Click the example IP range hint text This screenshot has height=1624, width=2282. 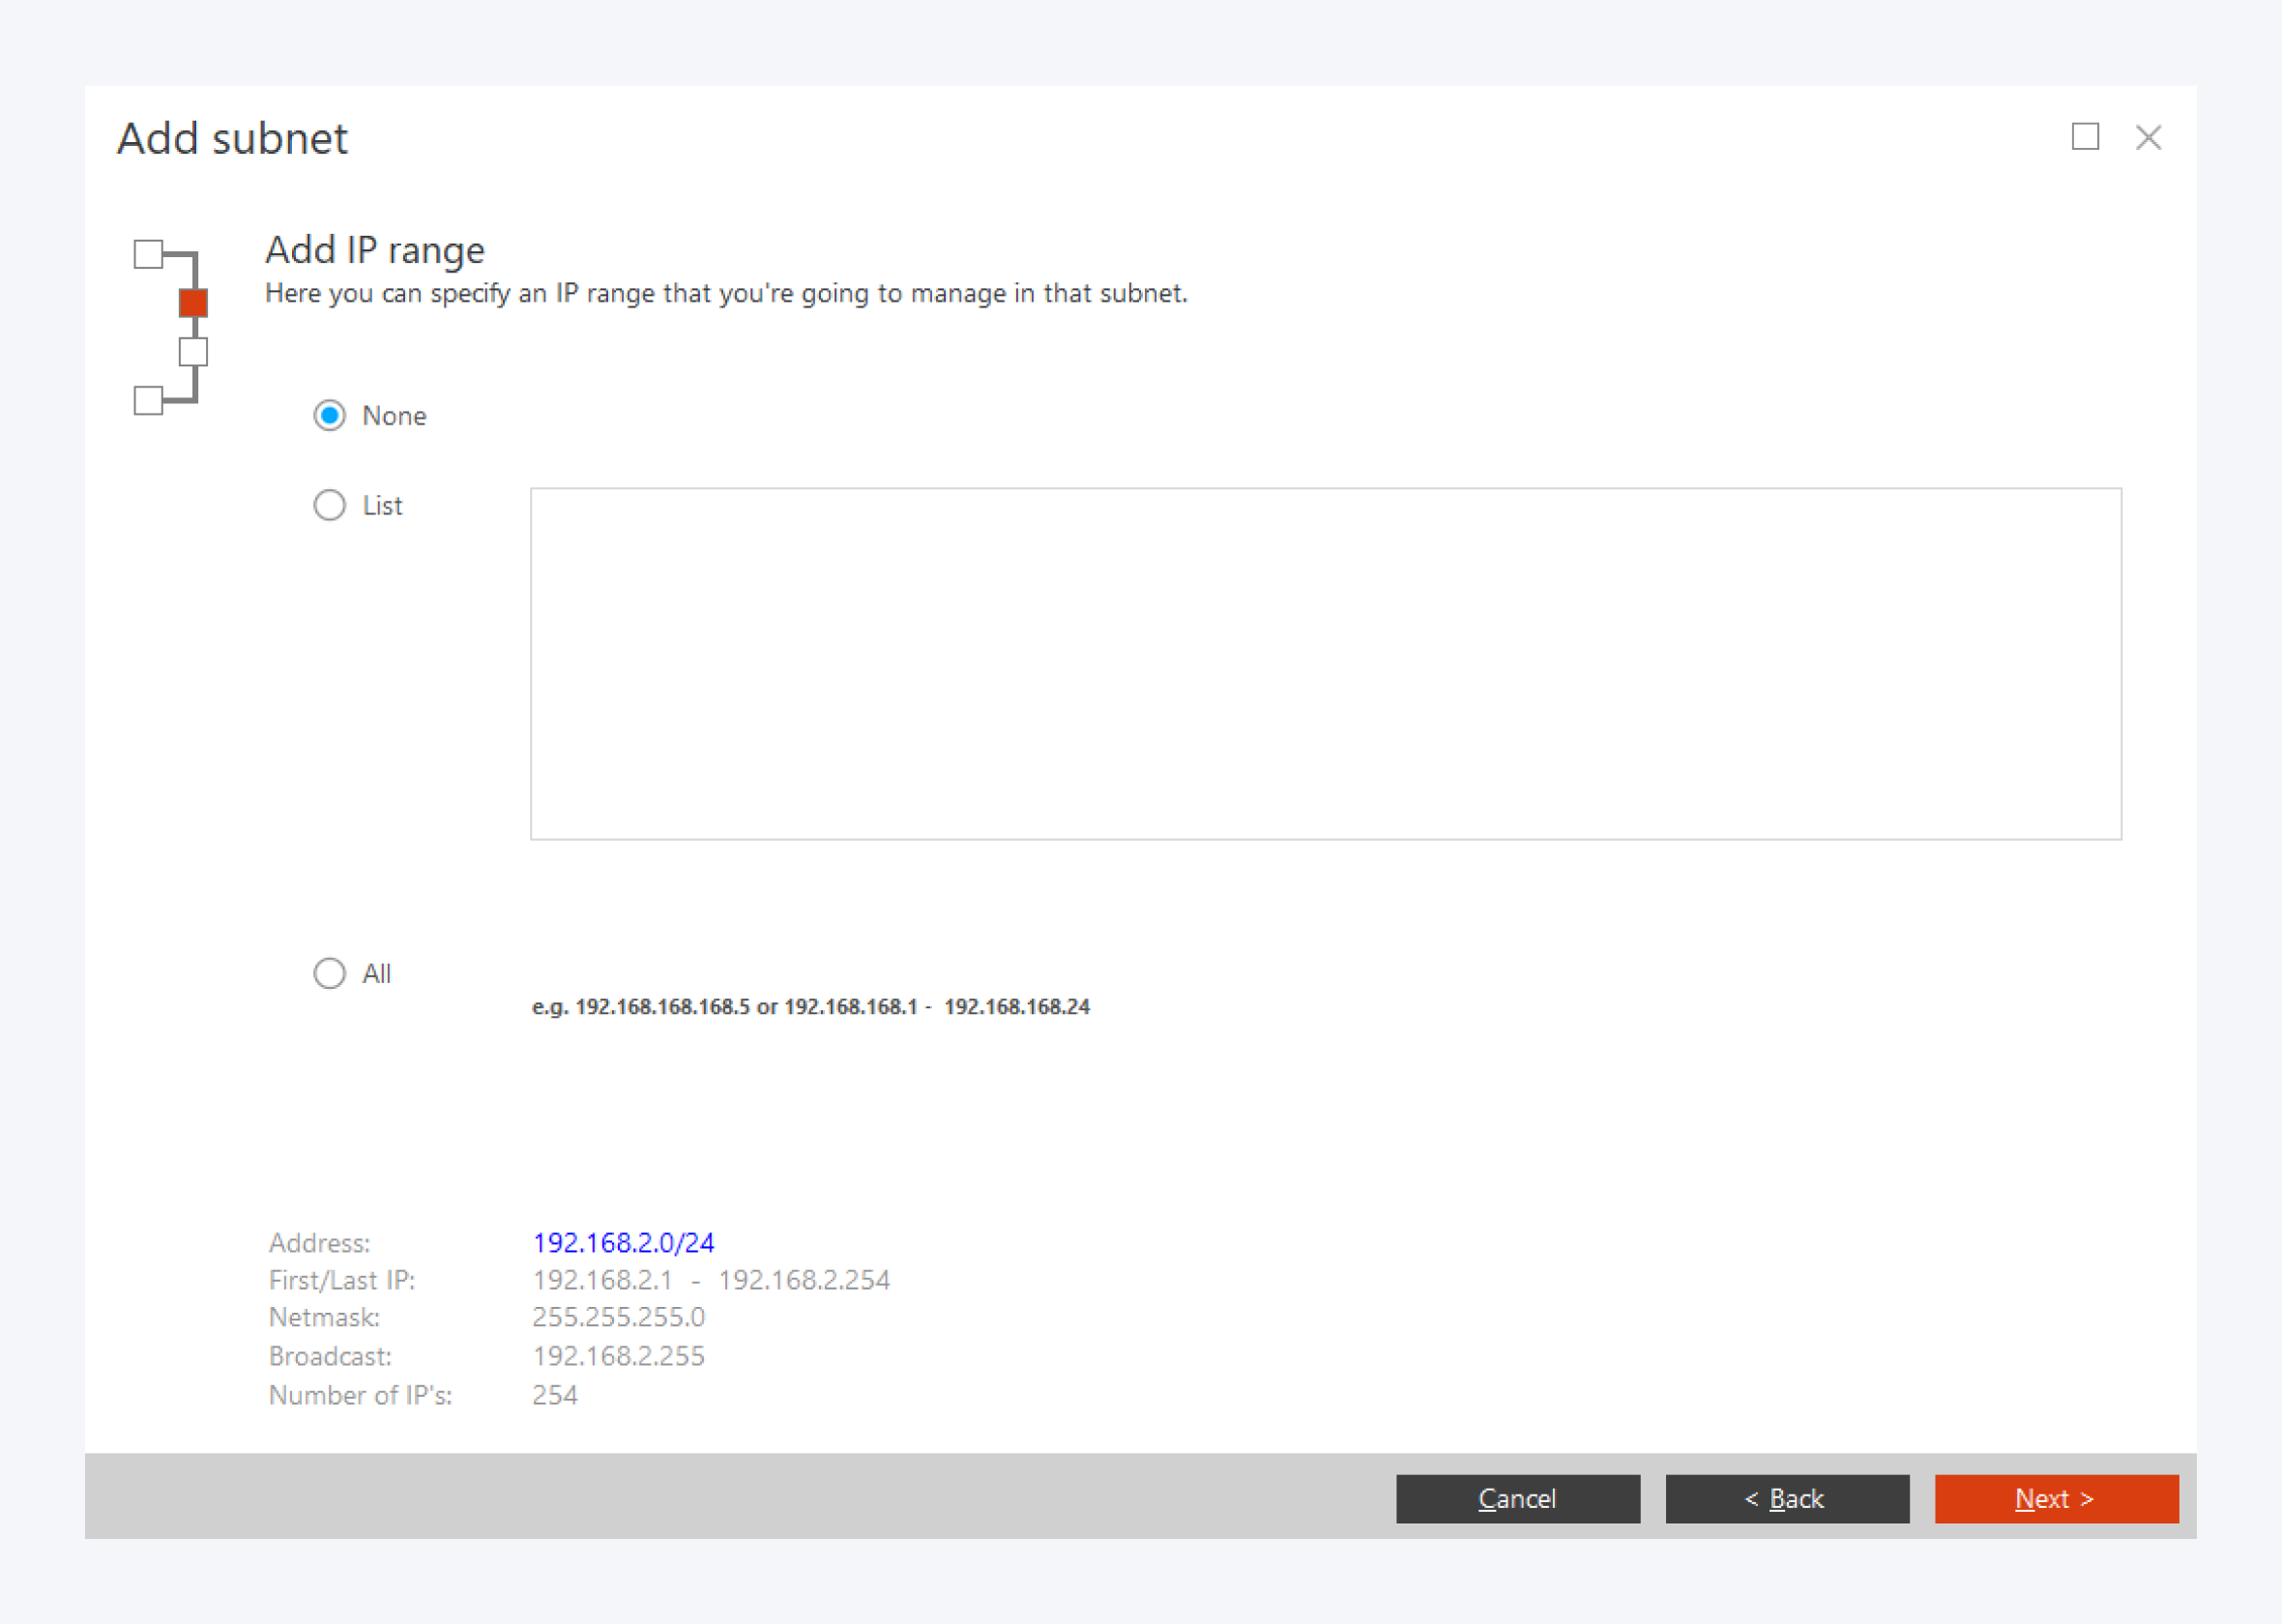pyautogui.click(x=810, y=1006)
